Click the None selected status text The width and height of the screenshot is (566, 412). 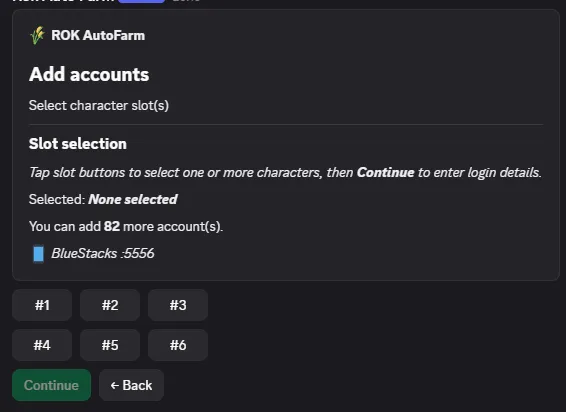tap(133, 199)
